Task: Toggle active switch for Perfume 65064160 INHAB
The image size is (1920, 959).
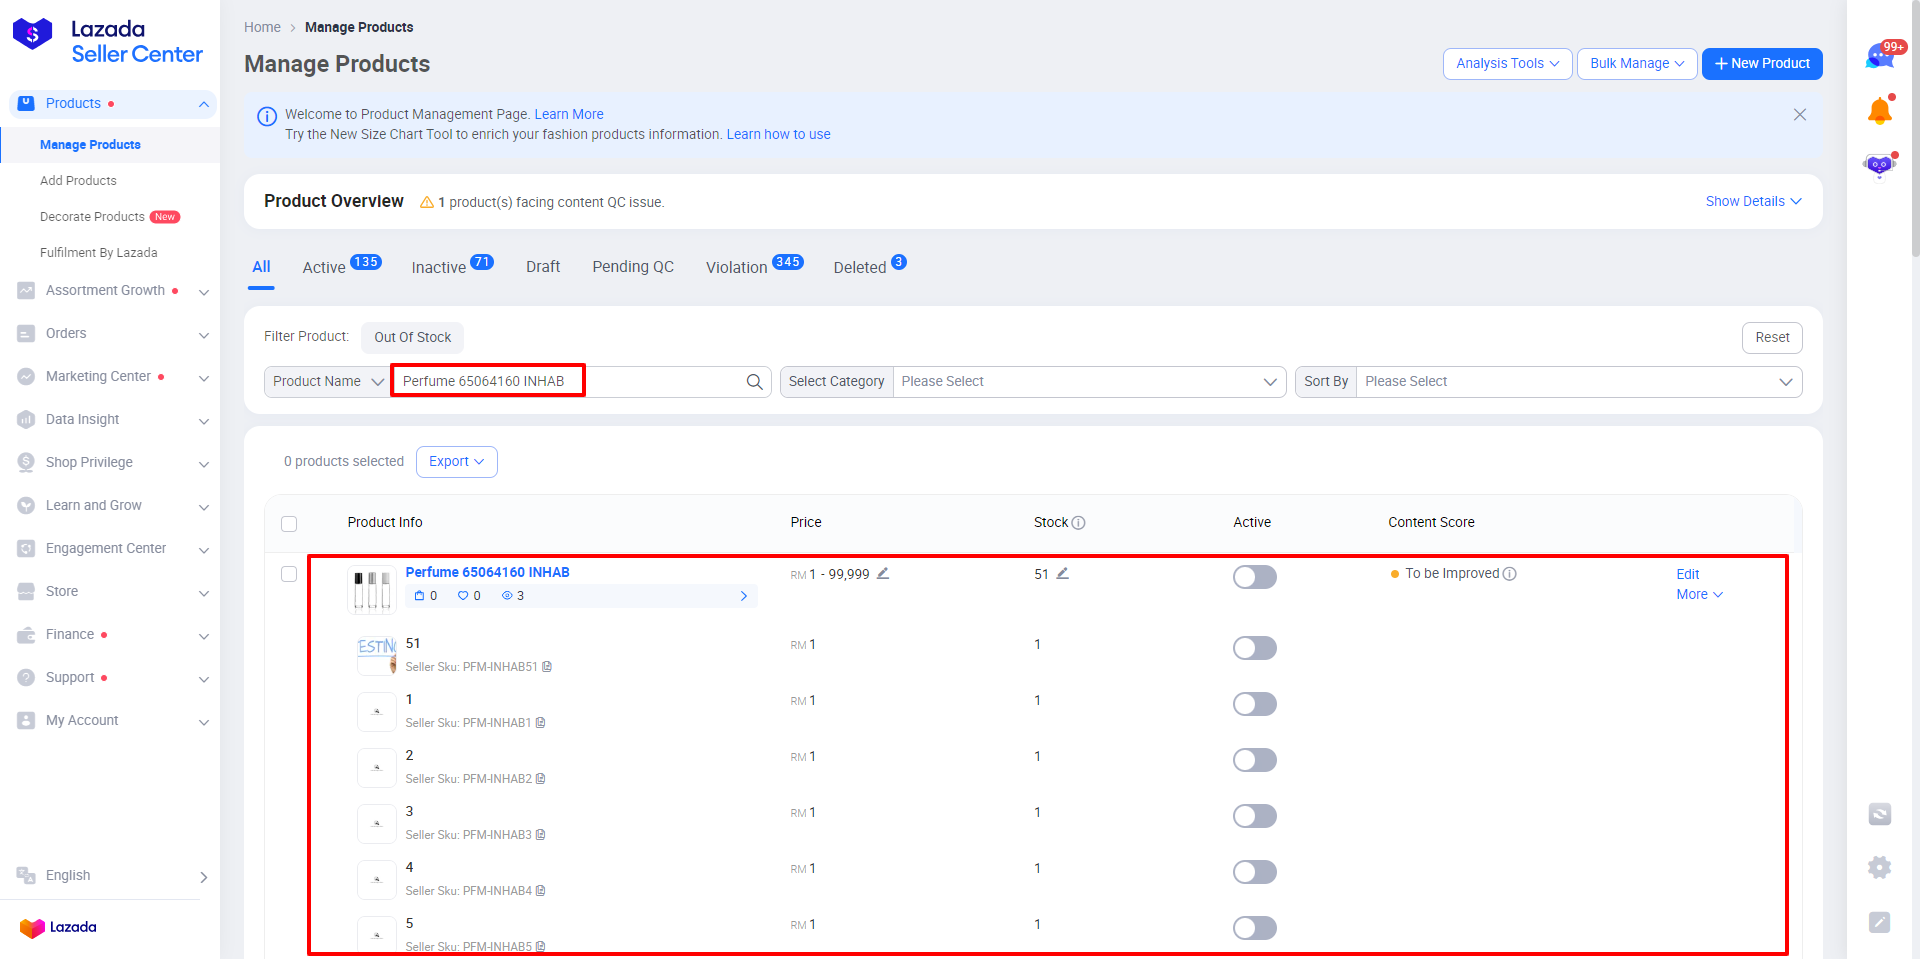Action: [x=1254, y=577]
